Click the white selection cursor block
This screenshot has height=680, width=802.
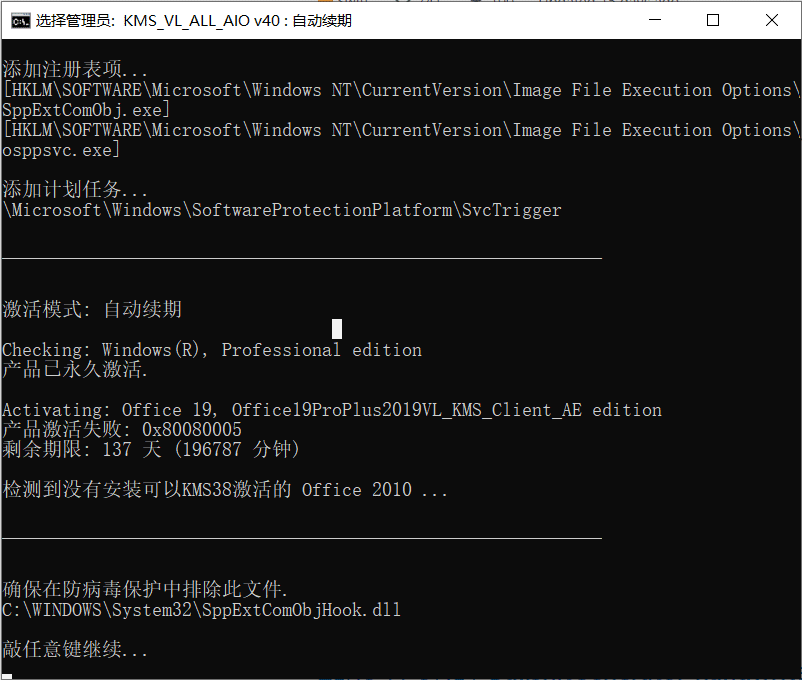click(x=337, y=329)
